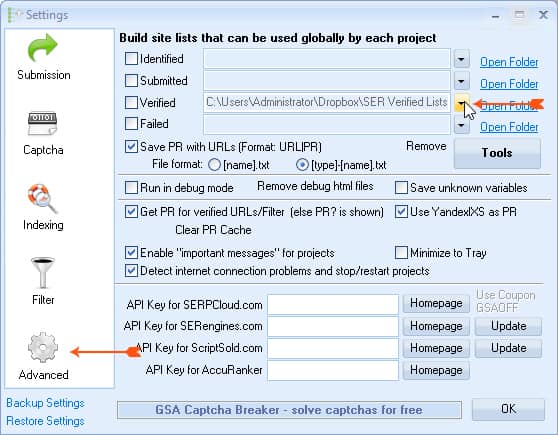Screen dimensions: 558x435
Task: Open the Indexing settings icon
Action: tap(43, 198)
